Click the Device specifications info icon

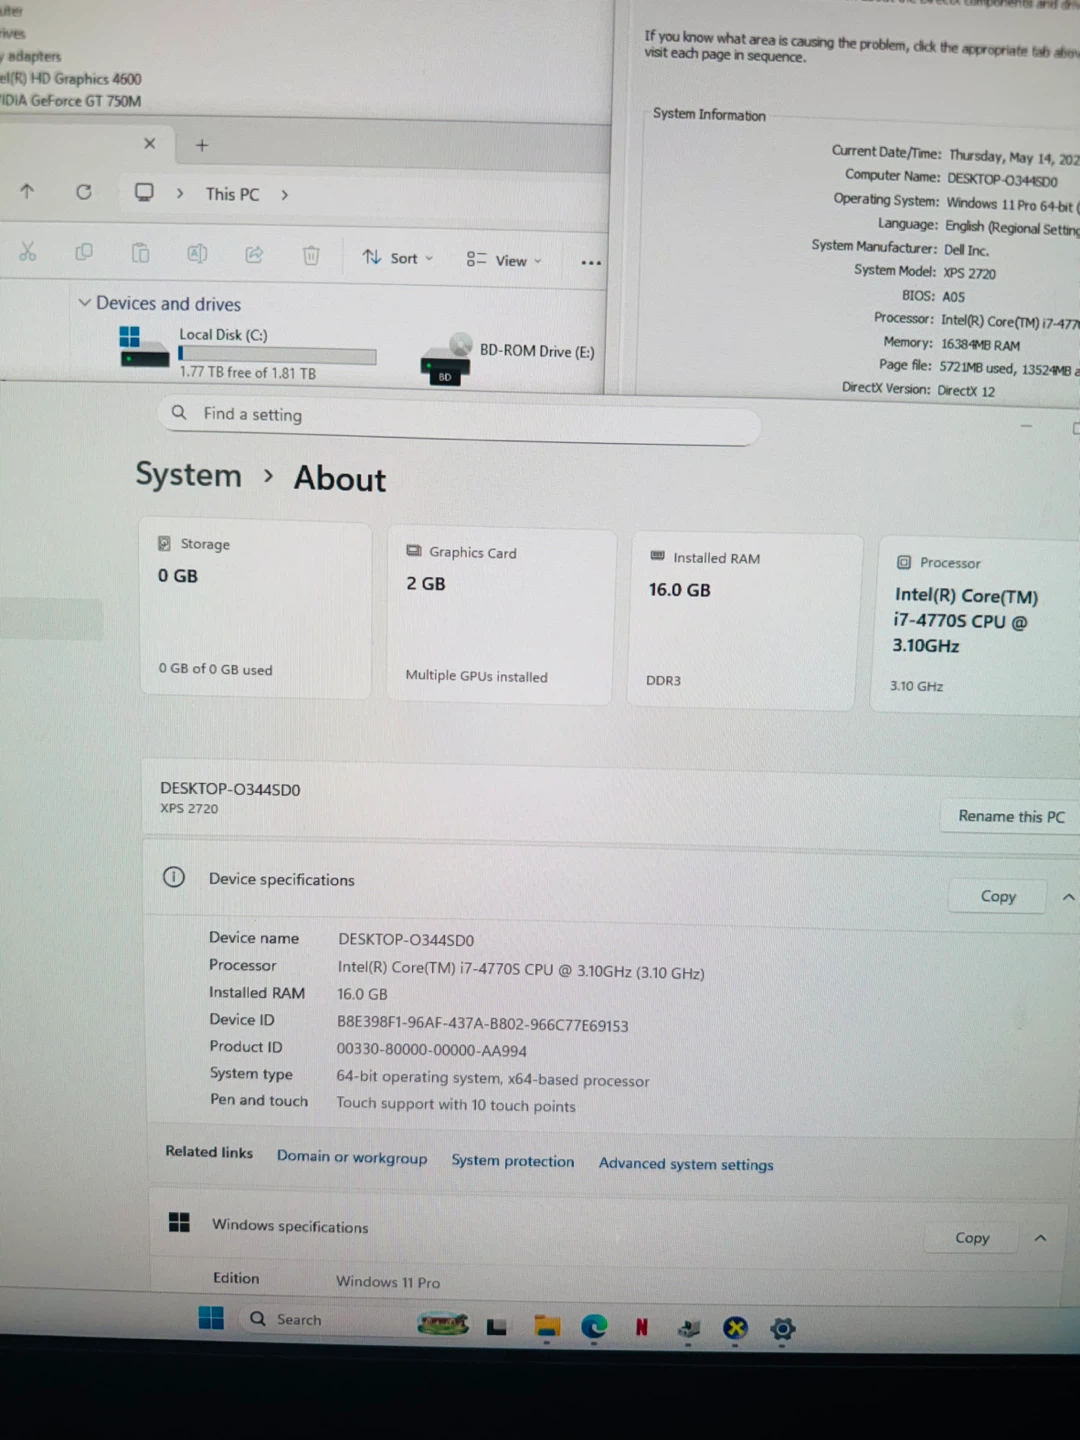[x=174, y=877]
